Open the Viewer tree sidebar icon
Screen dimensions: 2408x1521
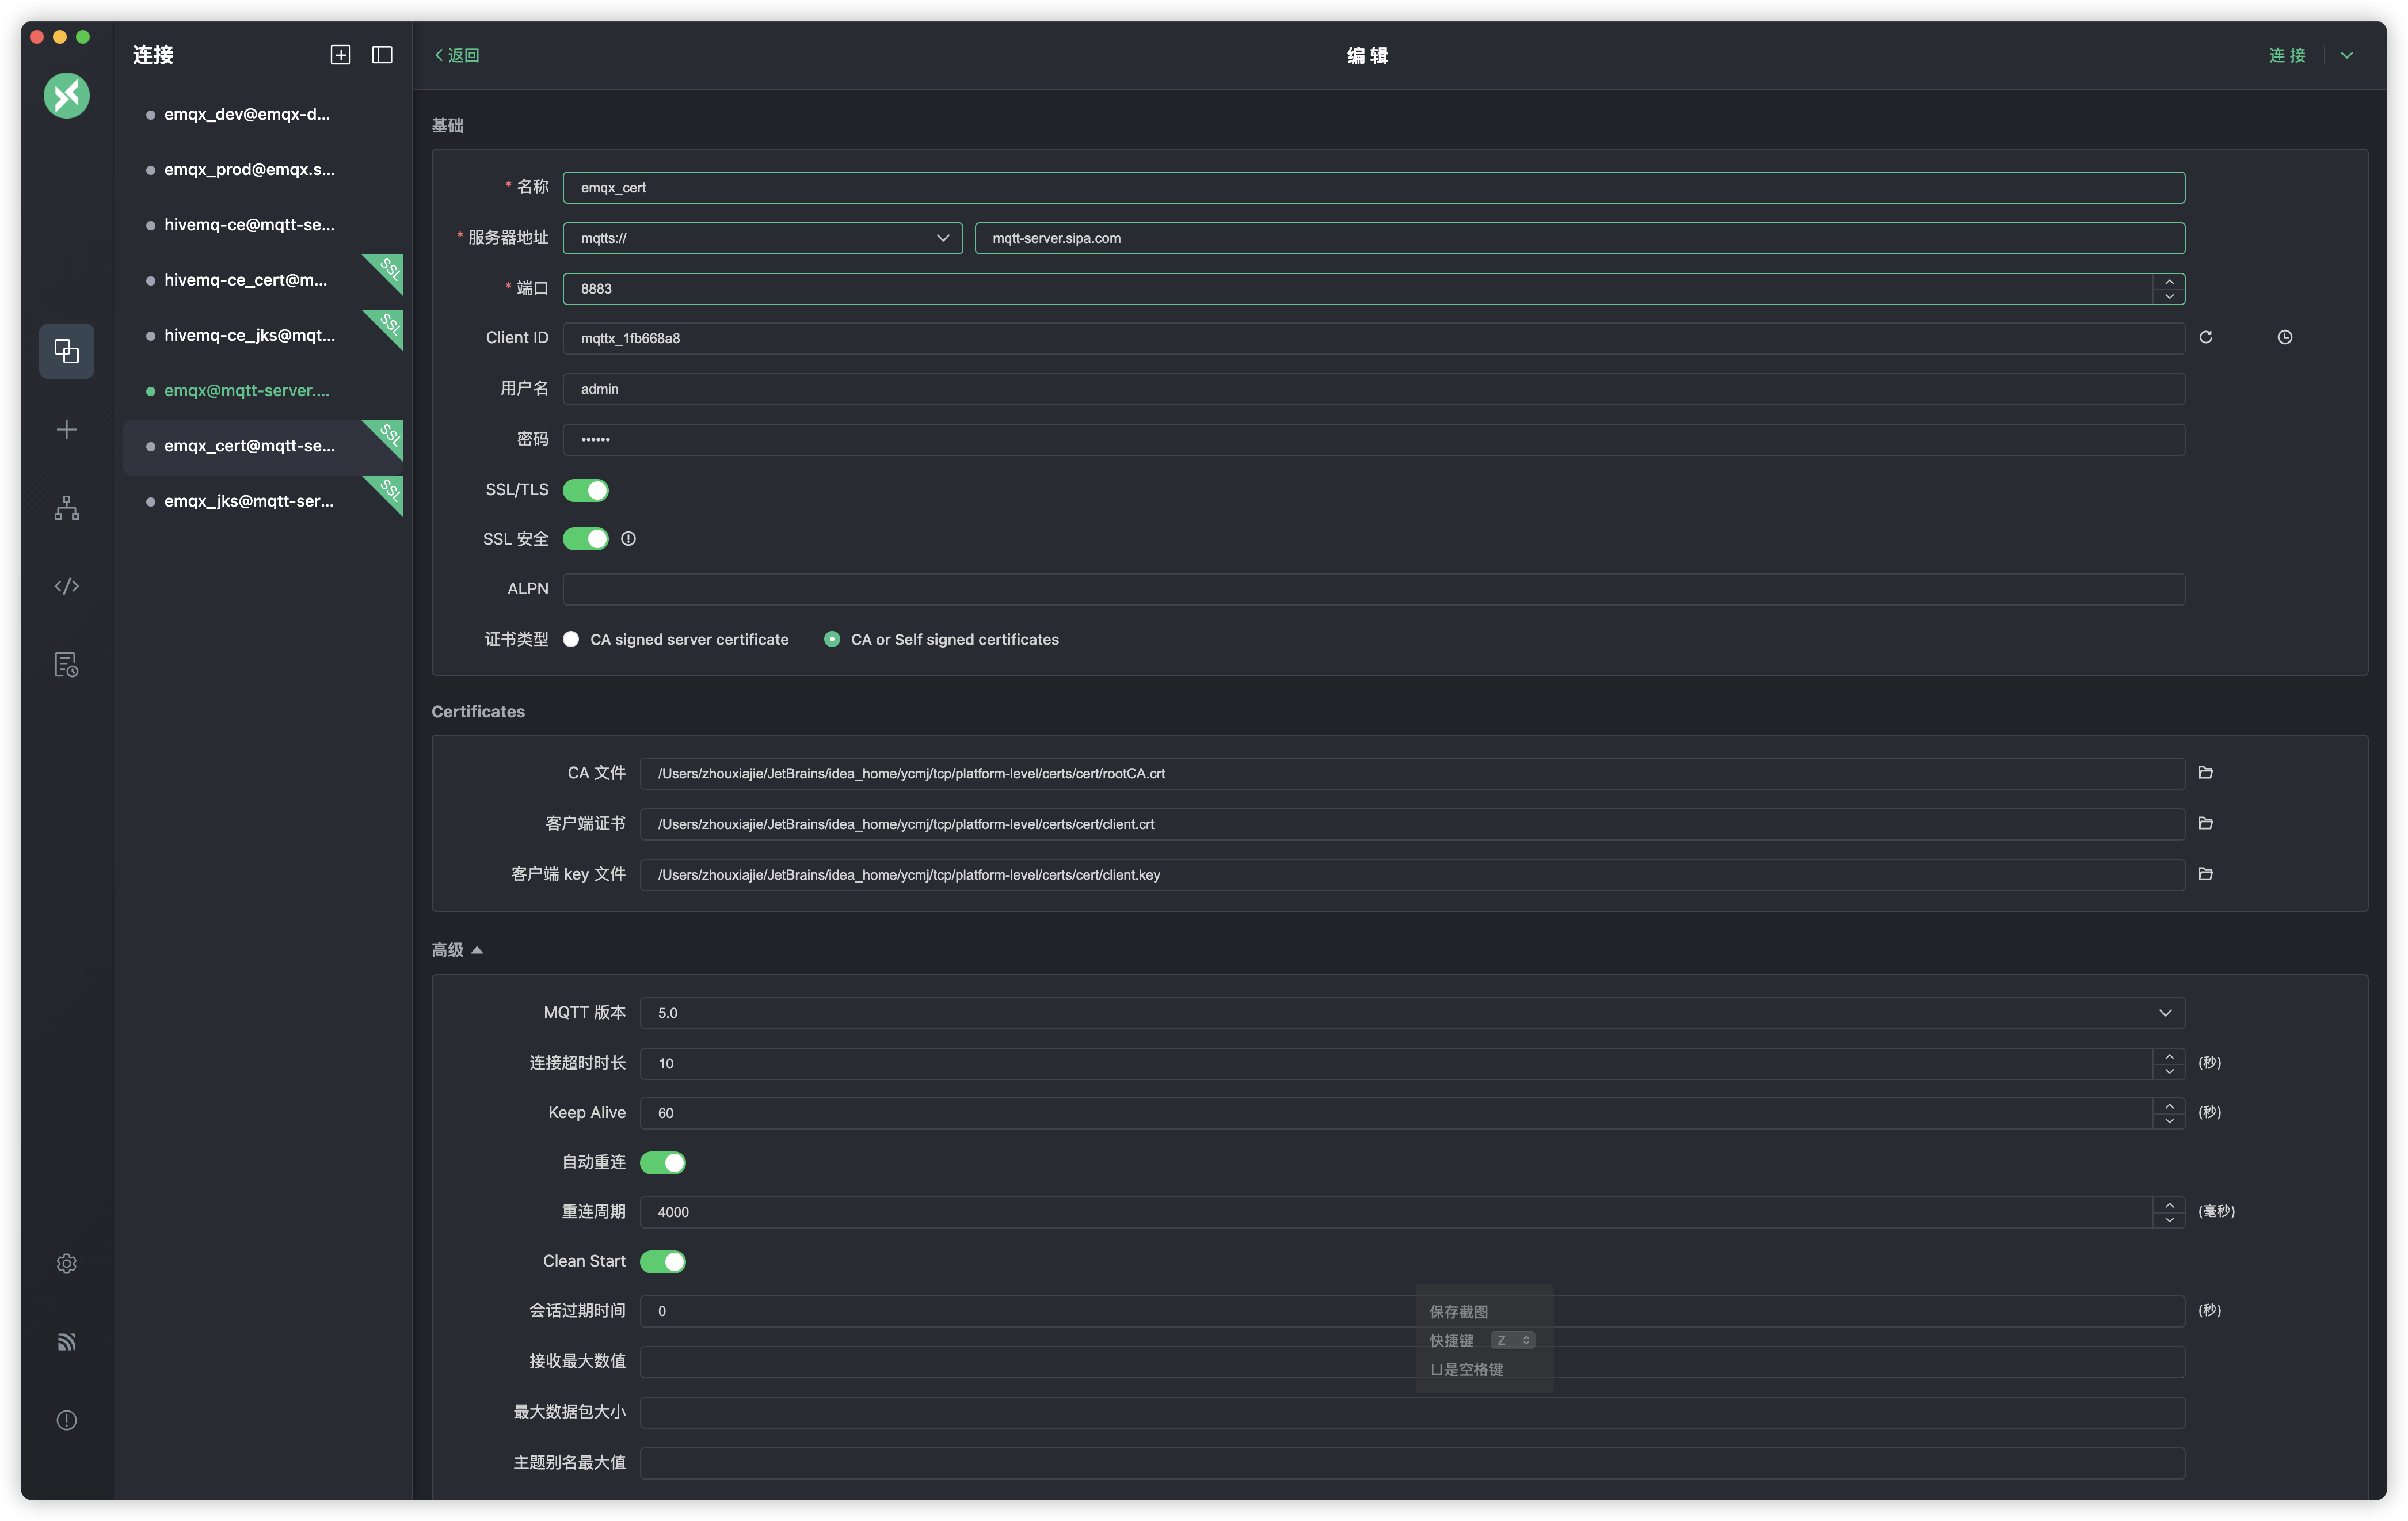[x=66, y=508]
